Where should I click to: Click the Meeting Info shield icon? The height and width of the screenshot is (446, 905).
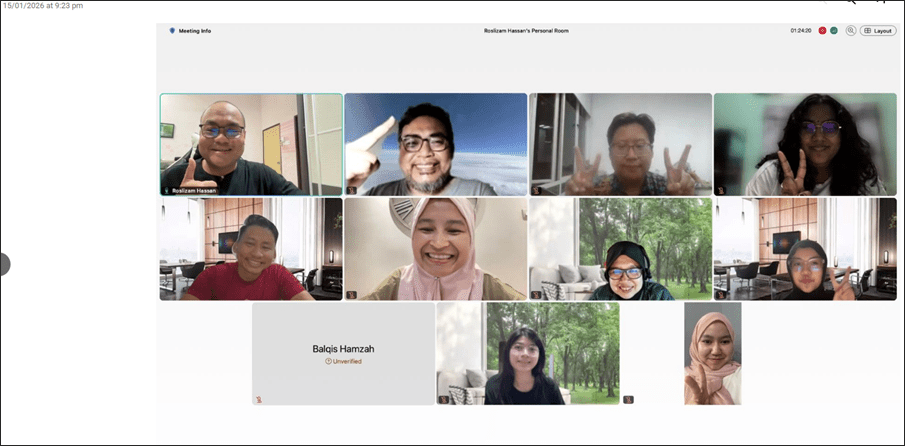point(172,31)
